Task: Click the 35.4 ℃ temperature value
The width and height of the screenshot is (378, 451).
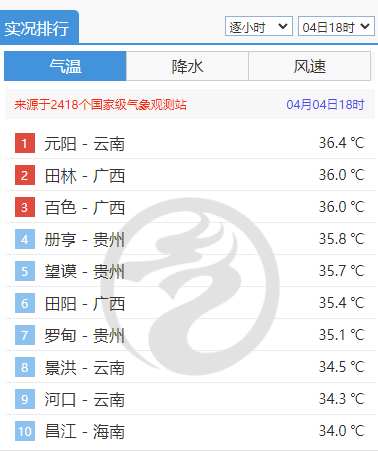Action: coord(341,303)
